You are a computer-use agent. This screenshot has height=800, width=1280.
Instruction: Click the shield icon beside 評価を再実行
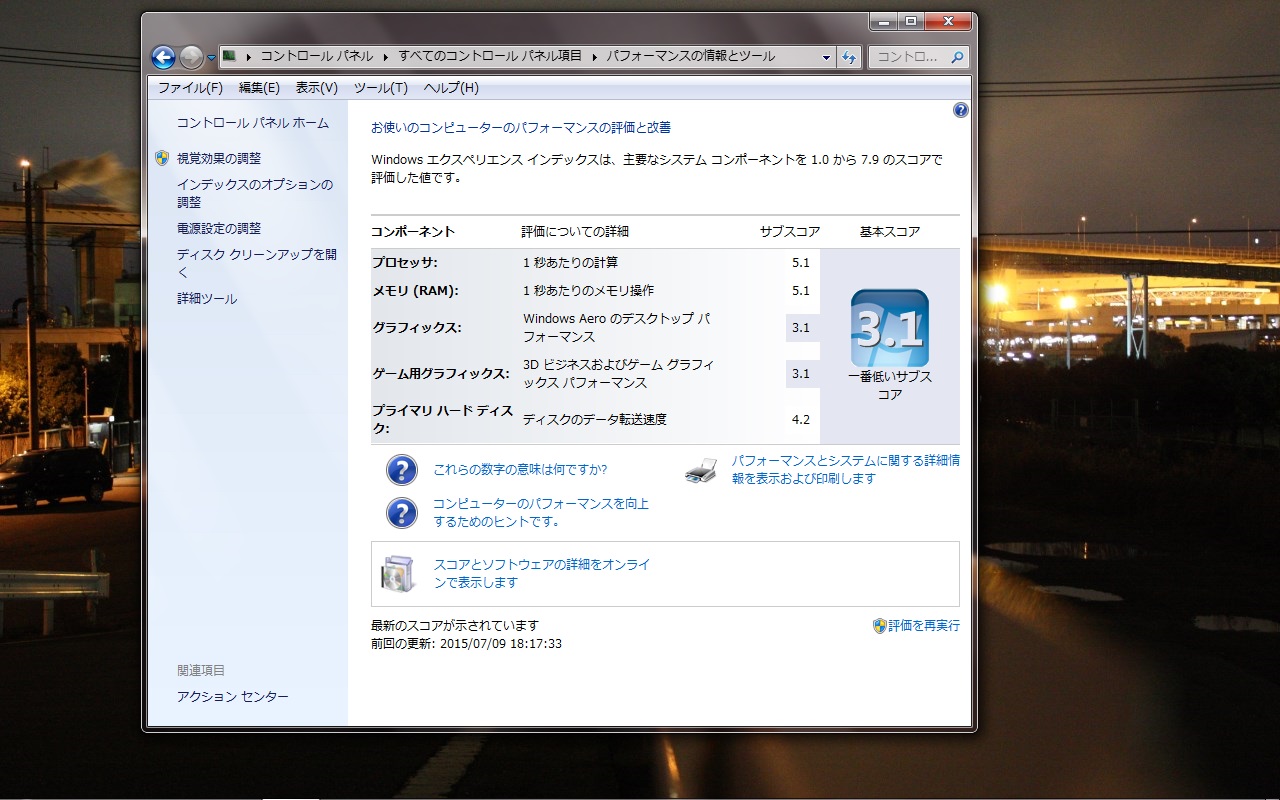click(x=880, y=626)
